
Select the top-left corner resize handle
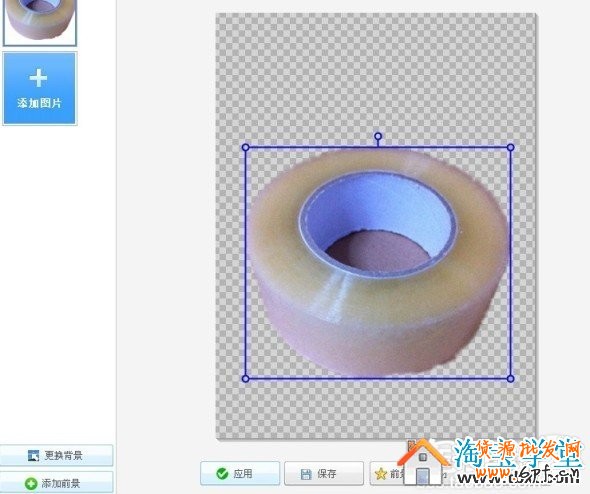(245, 147)
